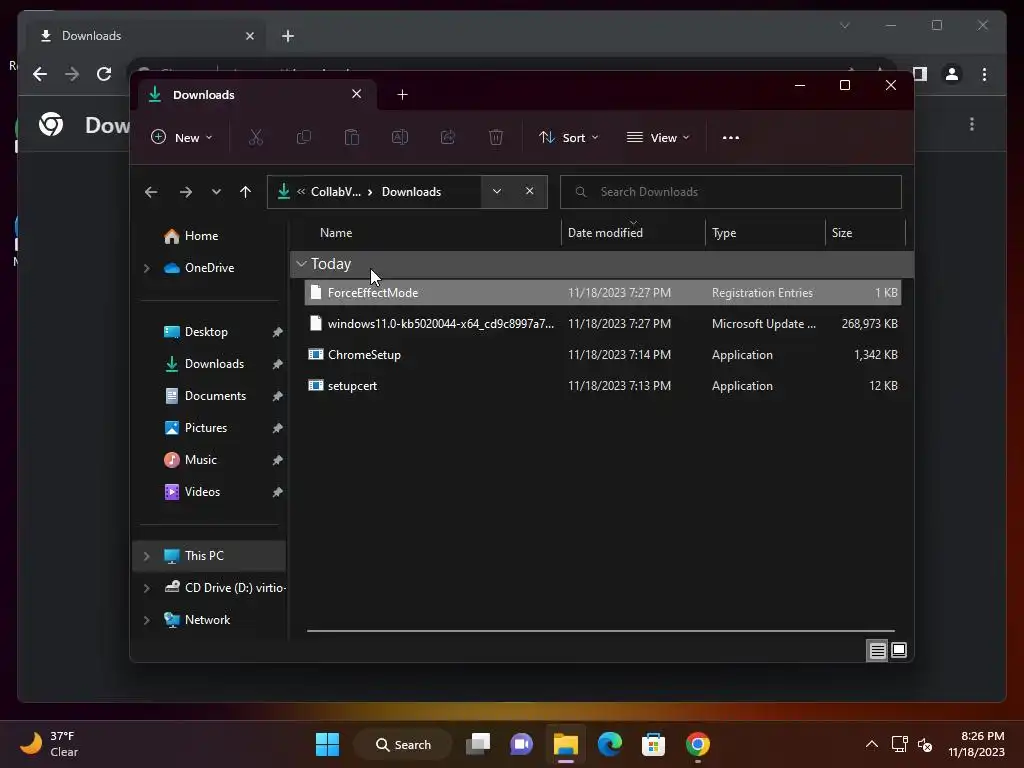1024x768 pixels.
Task: Sort by Date modified column header
Action: (x=633, y=233)
